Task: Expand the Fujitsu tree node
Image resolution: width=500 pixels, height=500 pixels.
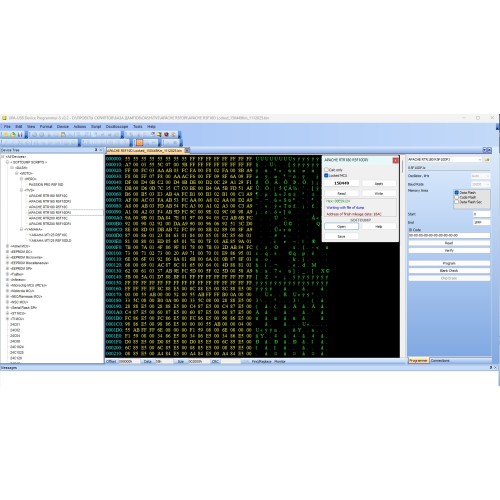Action: 8,274
